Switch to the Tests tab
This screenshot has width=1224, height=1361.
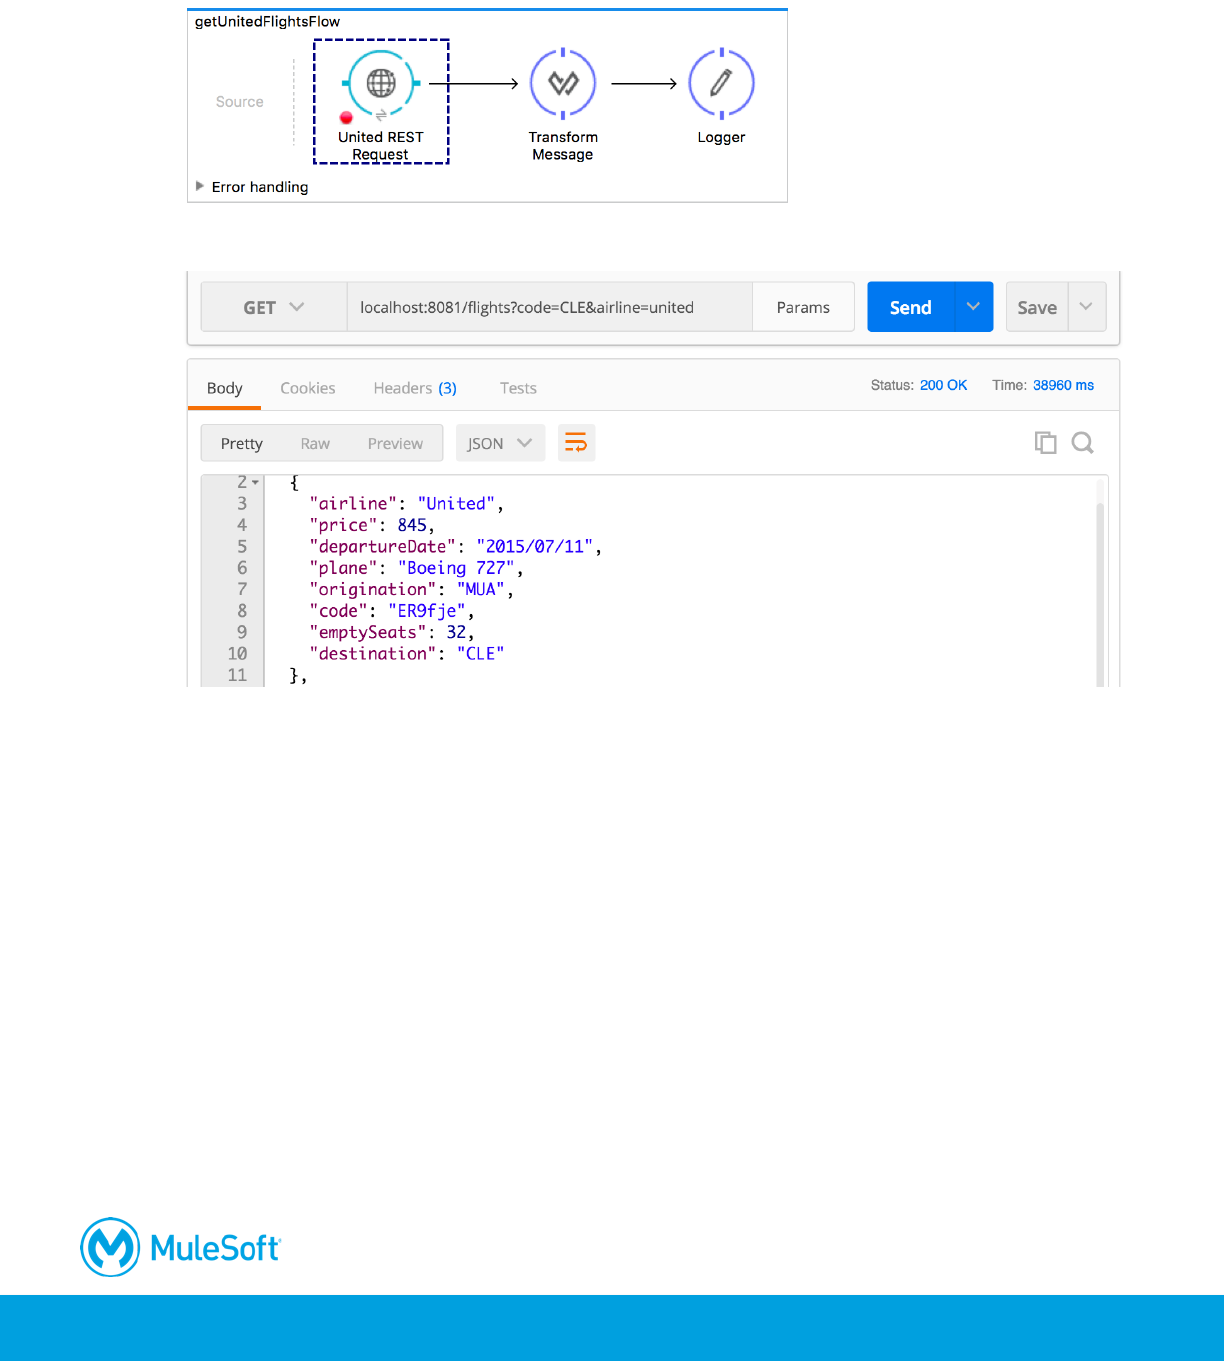(x=518, y=388)
